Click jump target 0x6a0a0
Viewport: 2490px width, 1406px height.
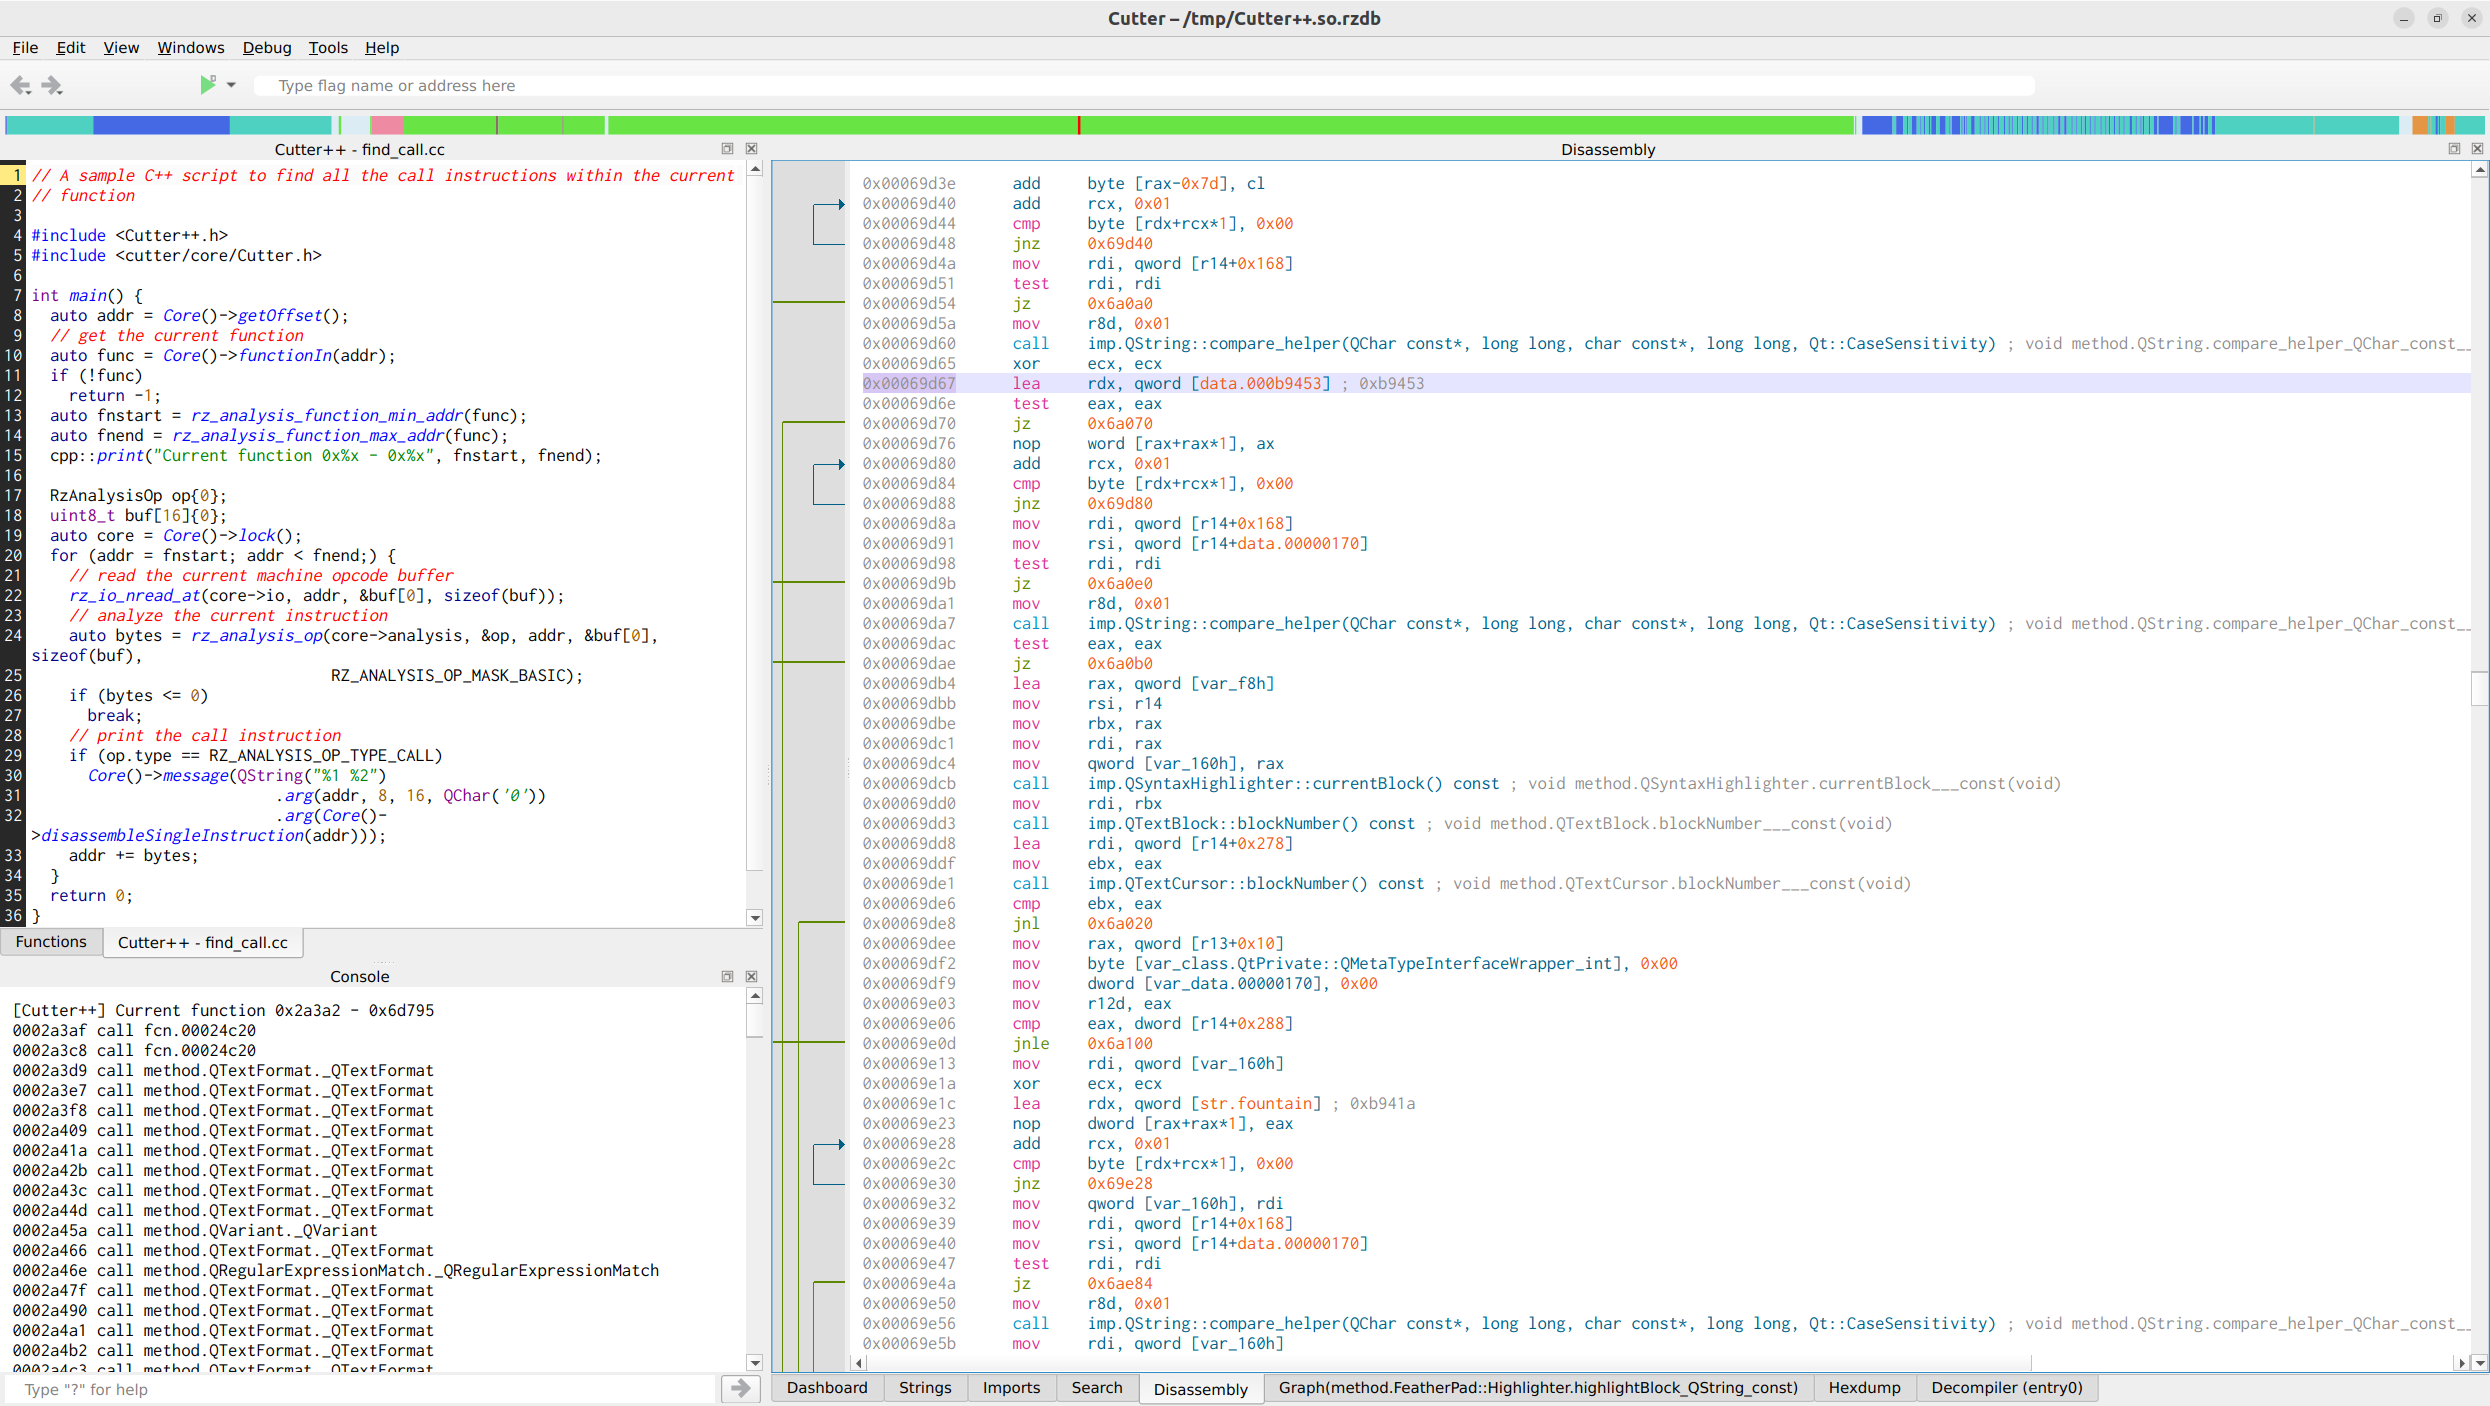pyautogui.click(x=1120, y=304)
